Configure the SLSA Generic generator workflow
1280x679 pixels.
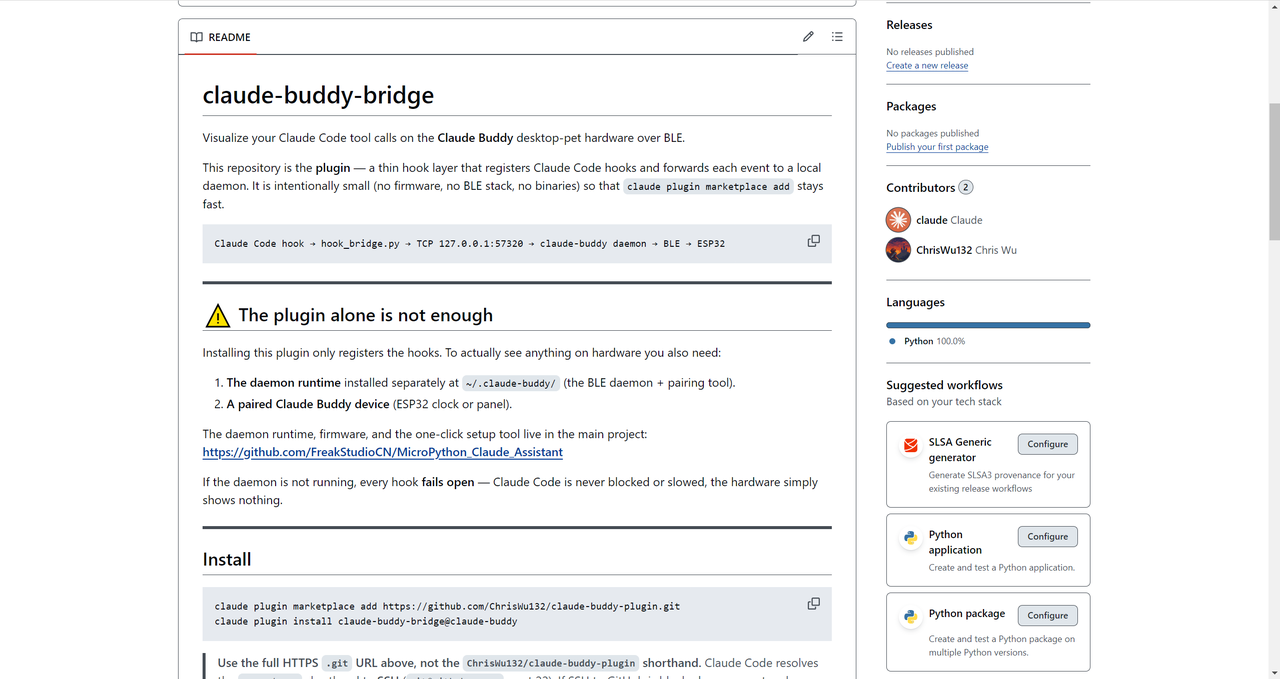pos(1047,444)
